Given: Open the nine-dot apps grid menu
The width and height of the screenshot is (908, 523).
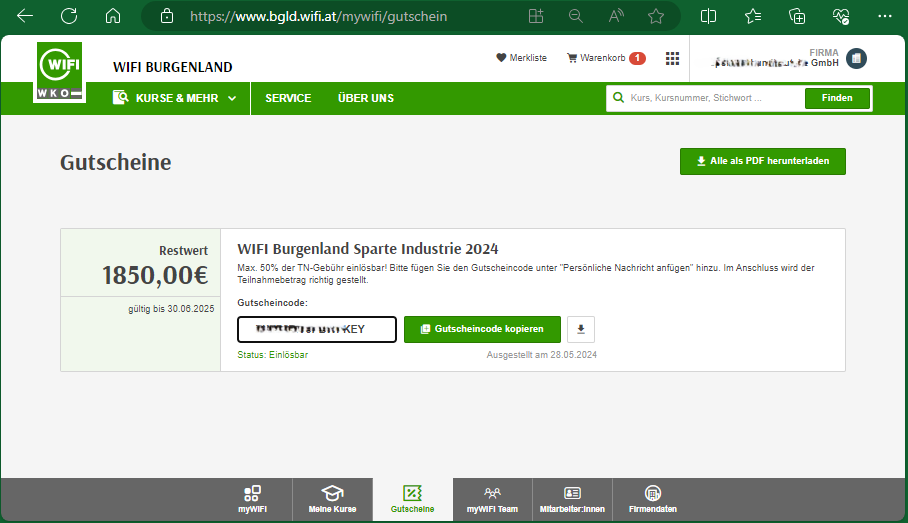Looking at the screenshot, I should click(672, 58).
